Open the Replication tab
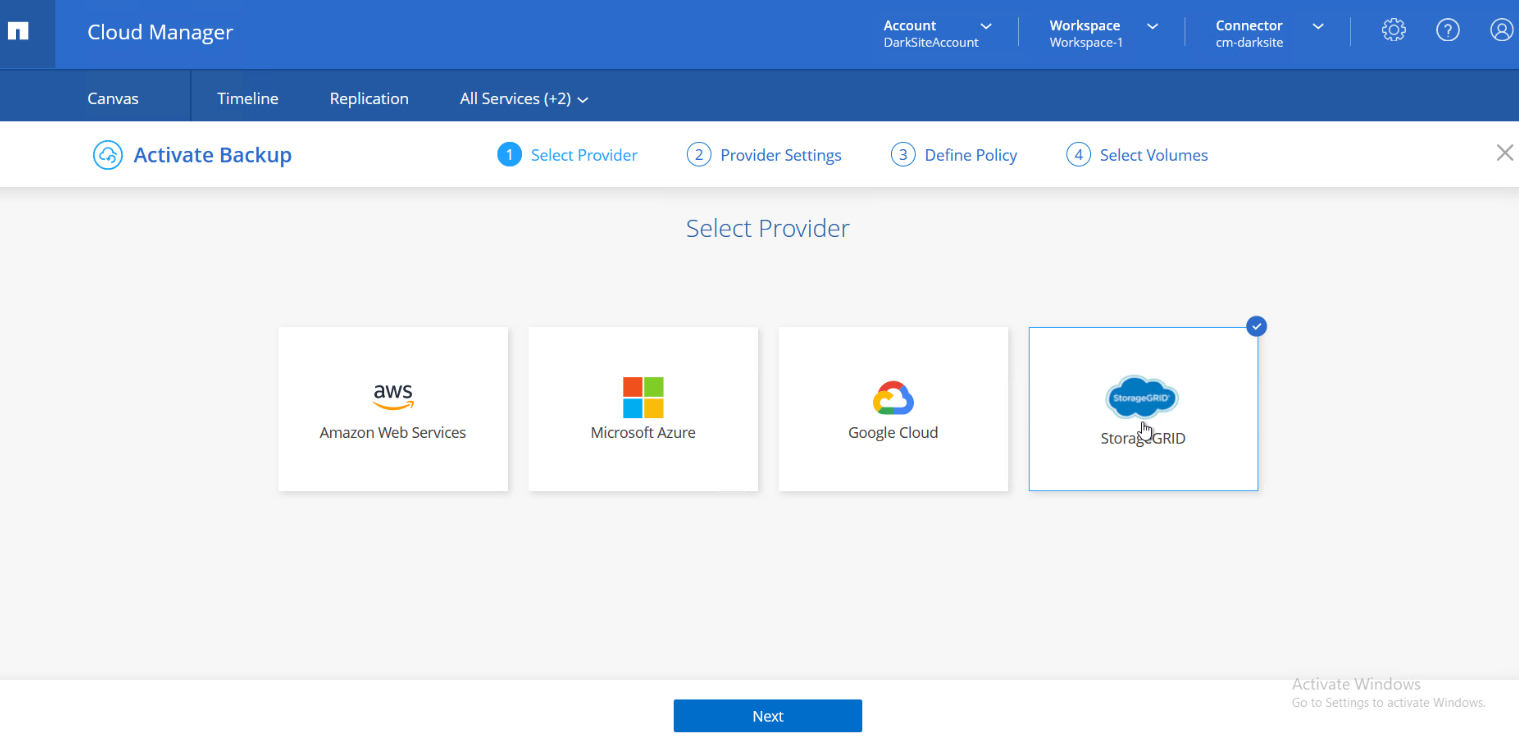Viewport: 1519px width, 740px height. (369, 98)
